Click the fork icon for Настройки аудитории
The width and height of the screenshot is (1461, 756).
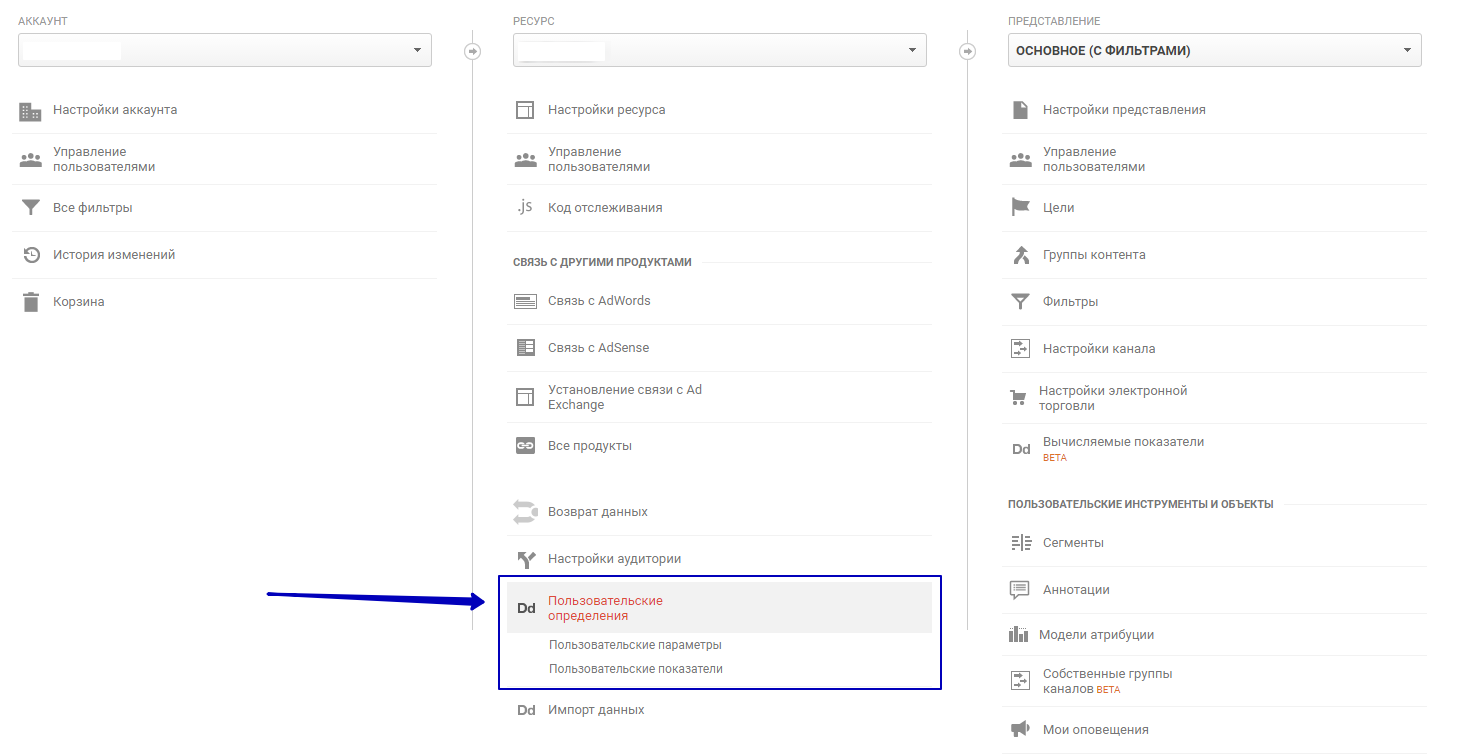click(x=526, y=559)
